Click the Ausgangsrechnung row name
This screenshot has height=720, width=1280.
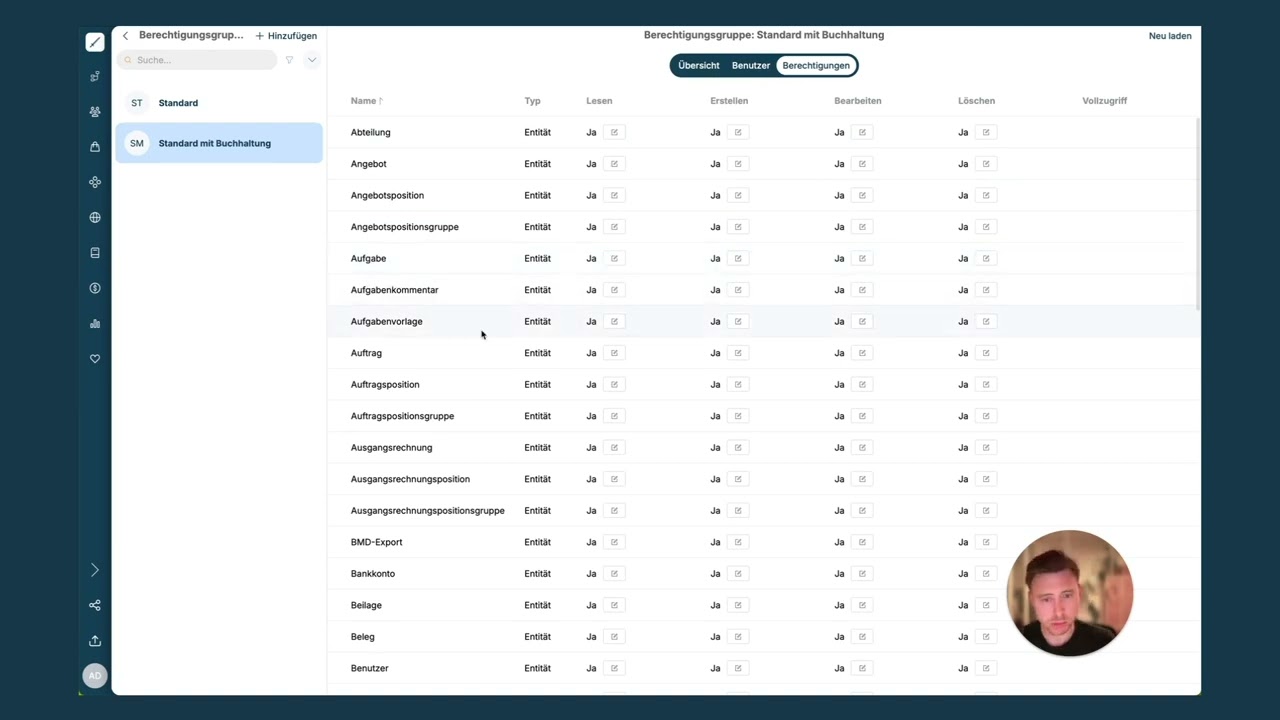[391, 447]
